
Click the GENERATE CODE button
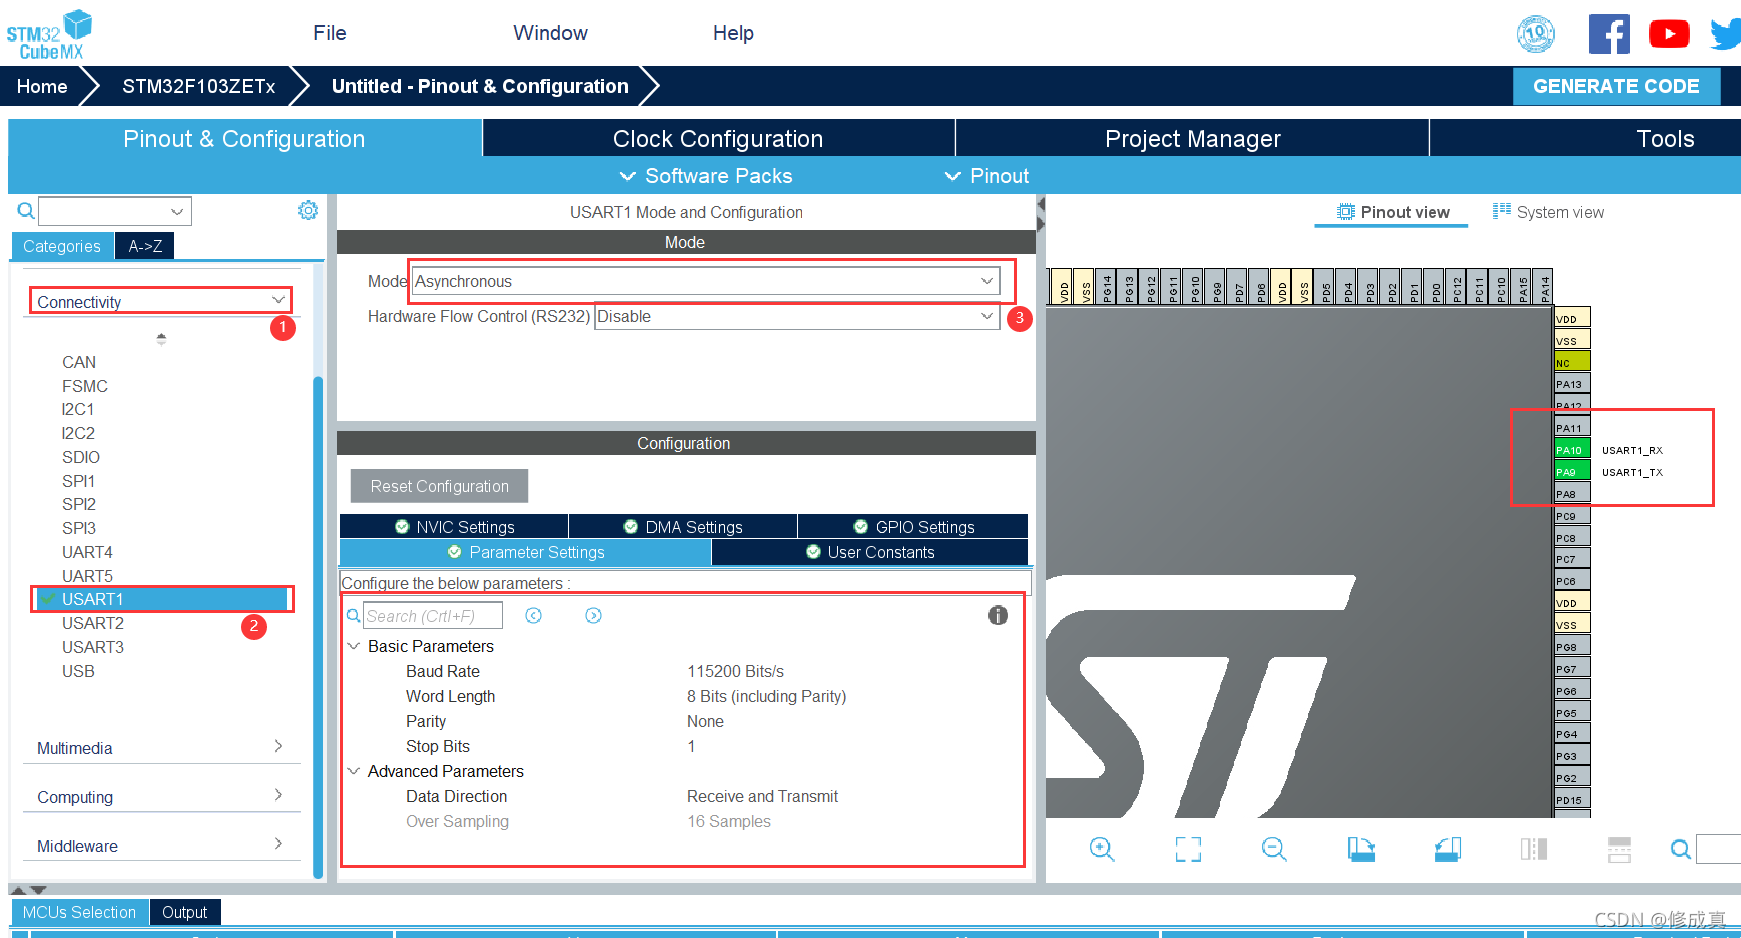point(1616,86)
